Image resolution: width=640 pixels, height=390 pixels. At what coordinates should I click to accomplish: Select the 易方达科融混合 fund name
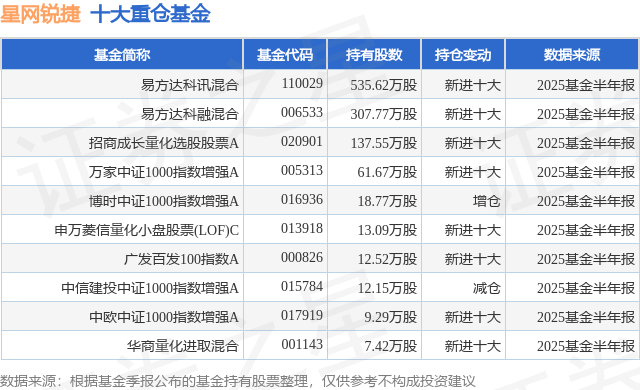tap(189, 114)
